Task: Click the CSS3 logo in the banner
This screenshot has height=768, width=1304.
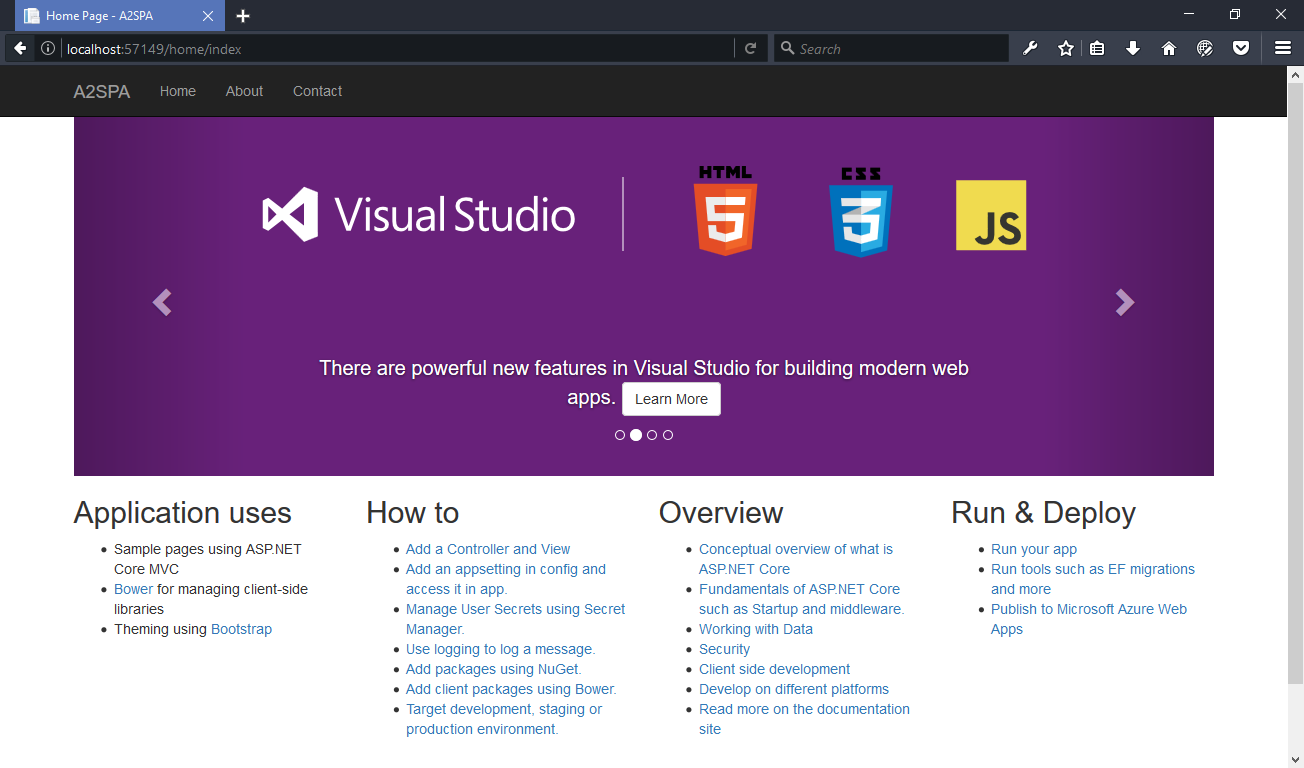Action: pos(860,211)
